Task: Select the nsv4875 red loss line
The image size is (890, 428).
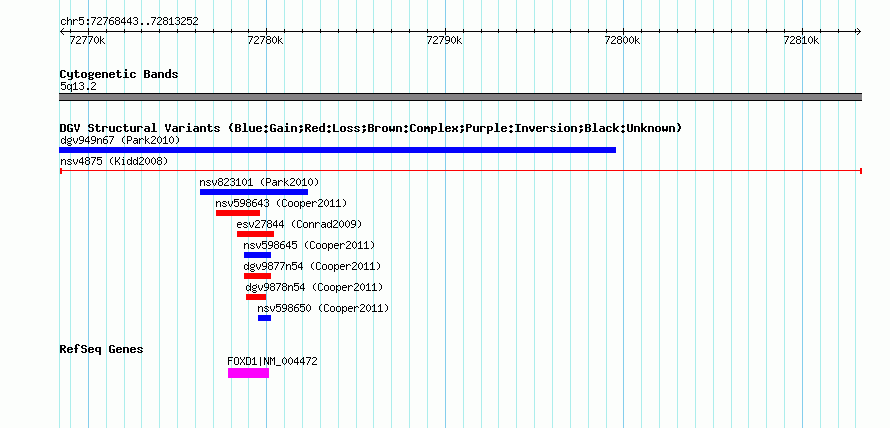Action: tap(461, 170)
